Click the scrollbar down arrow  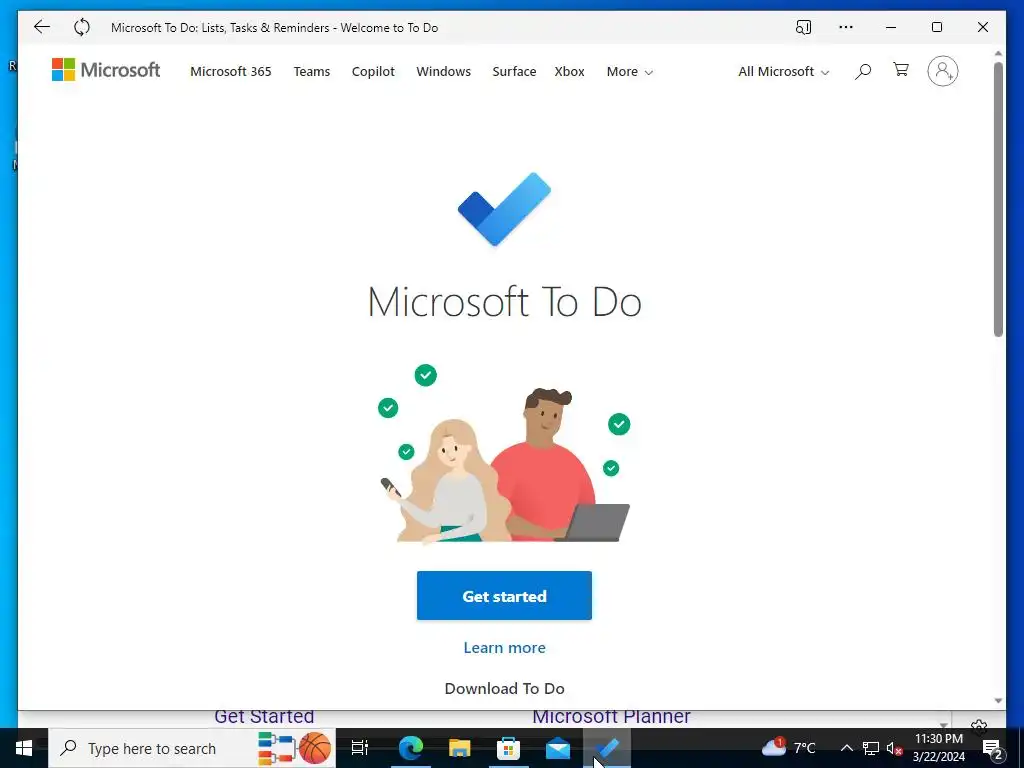tap(998, 701)
